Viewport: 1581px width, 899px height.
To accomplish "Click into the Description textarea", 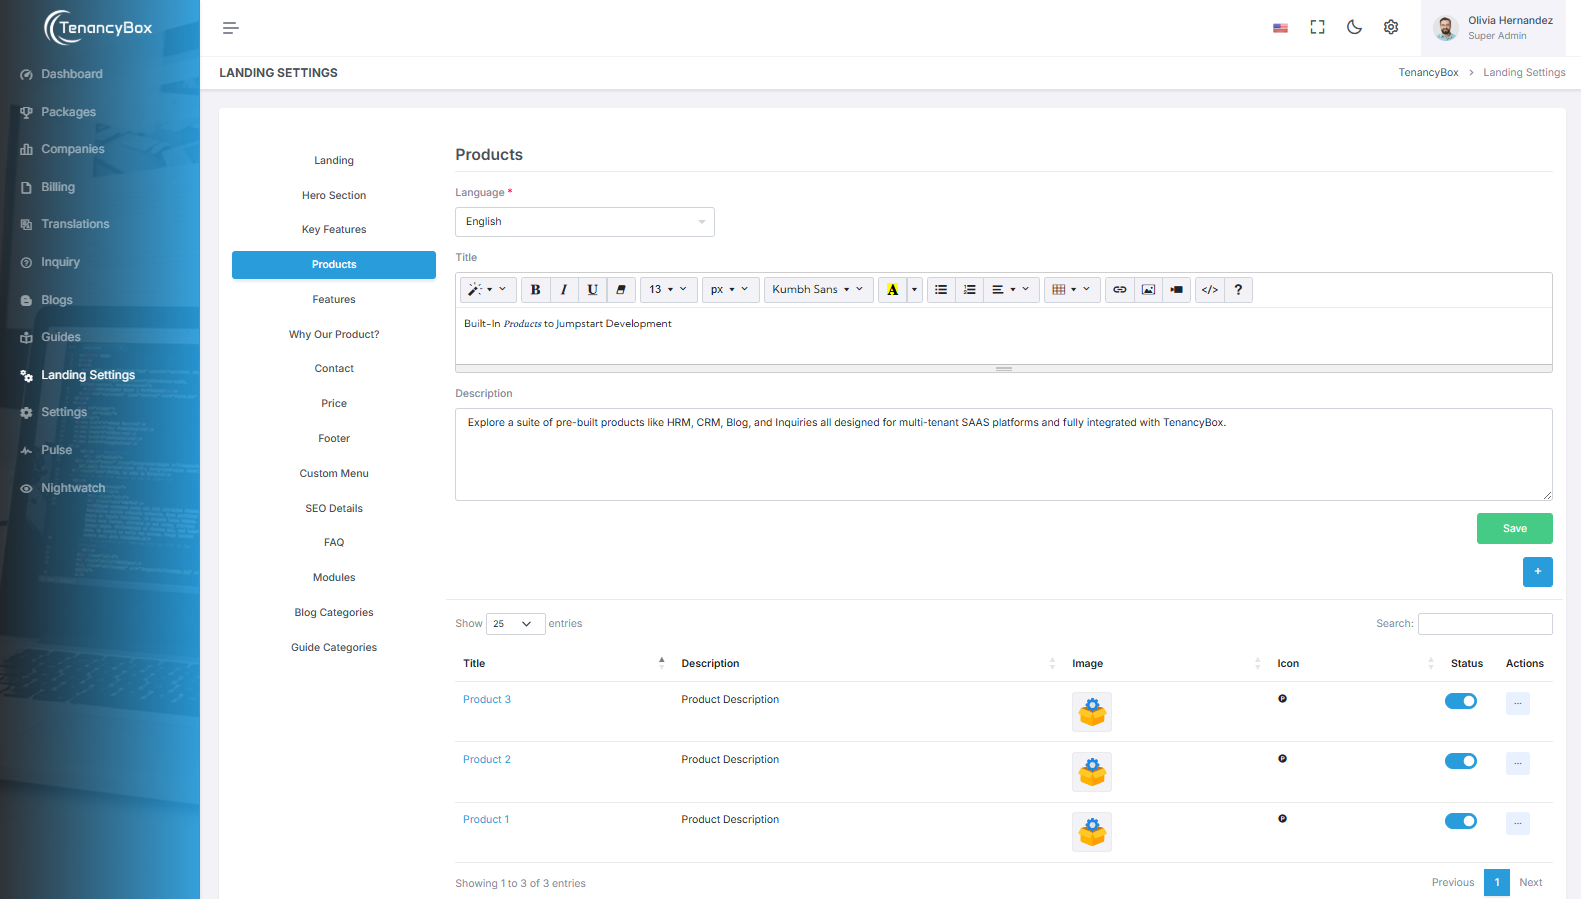I will [1004, 454].
